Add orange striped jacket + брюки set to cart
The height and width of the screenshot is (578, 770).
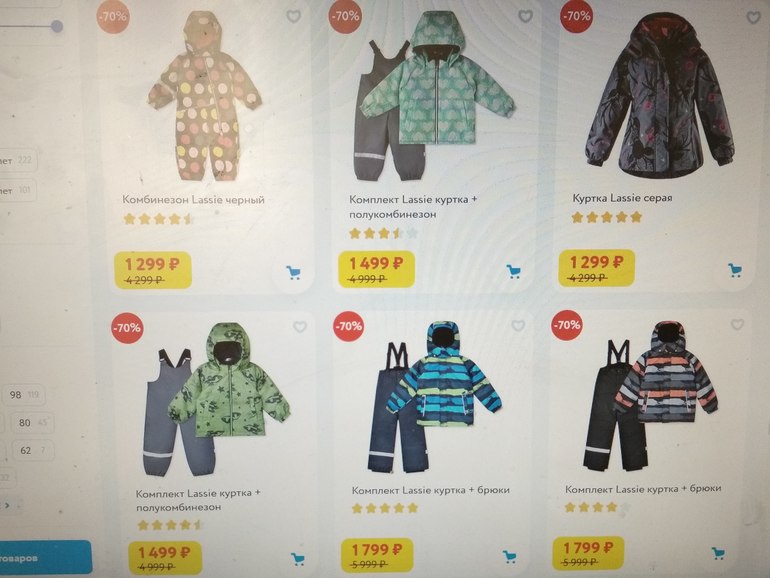tap(718, 553)
